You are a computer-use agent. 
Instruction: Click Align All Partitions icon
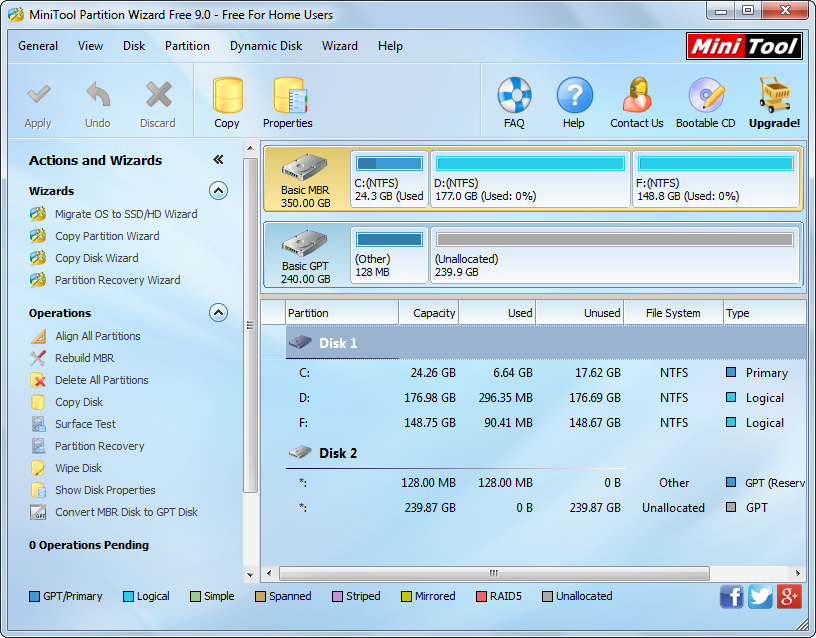38,336
